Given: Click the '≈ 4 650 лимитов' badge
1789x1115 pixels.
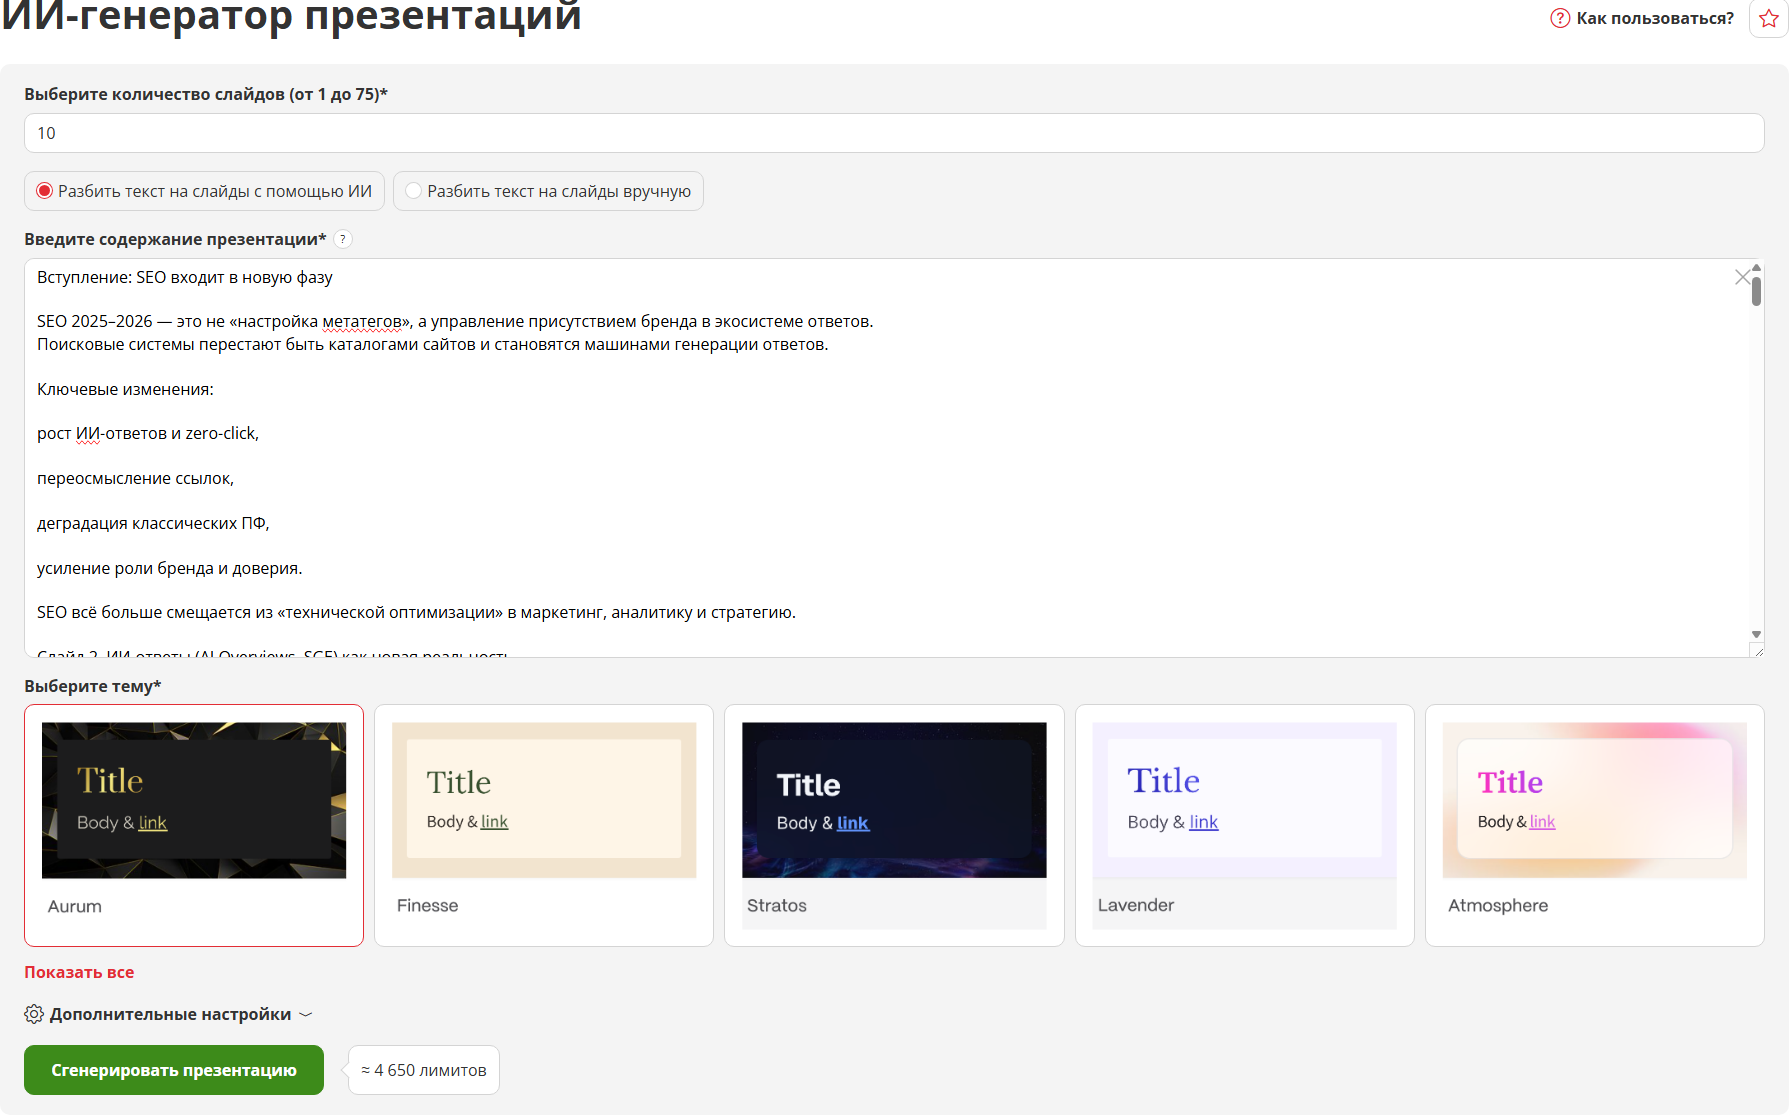Looking at the screenshot, I should pyautogui.click(x=424, y=1070).
